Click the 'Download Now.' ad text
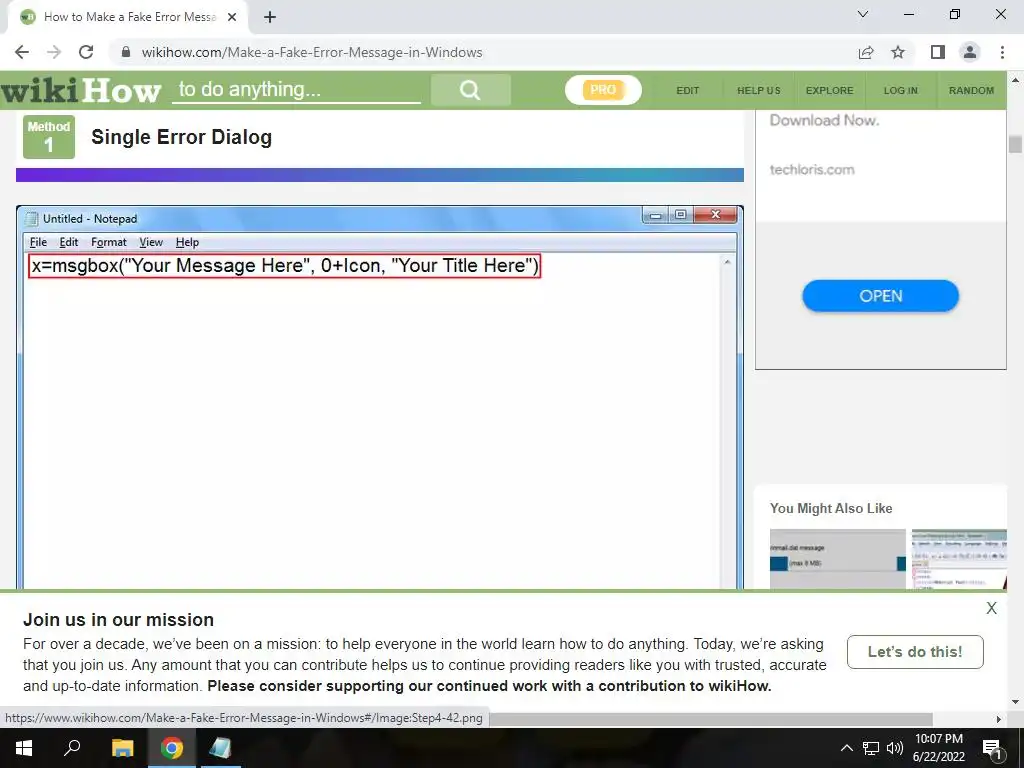This screenshot has height=768, width=1024. 824,120
